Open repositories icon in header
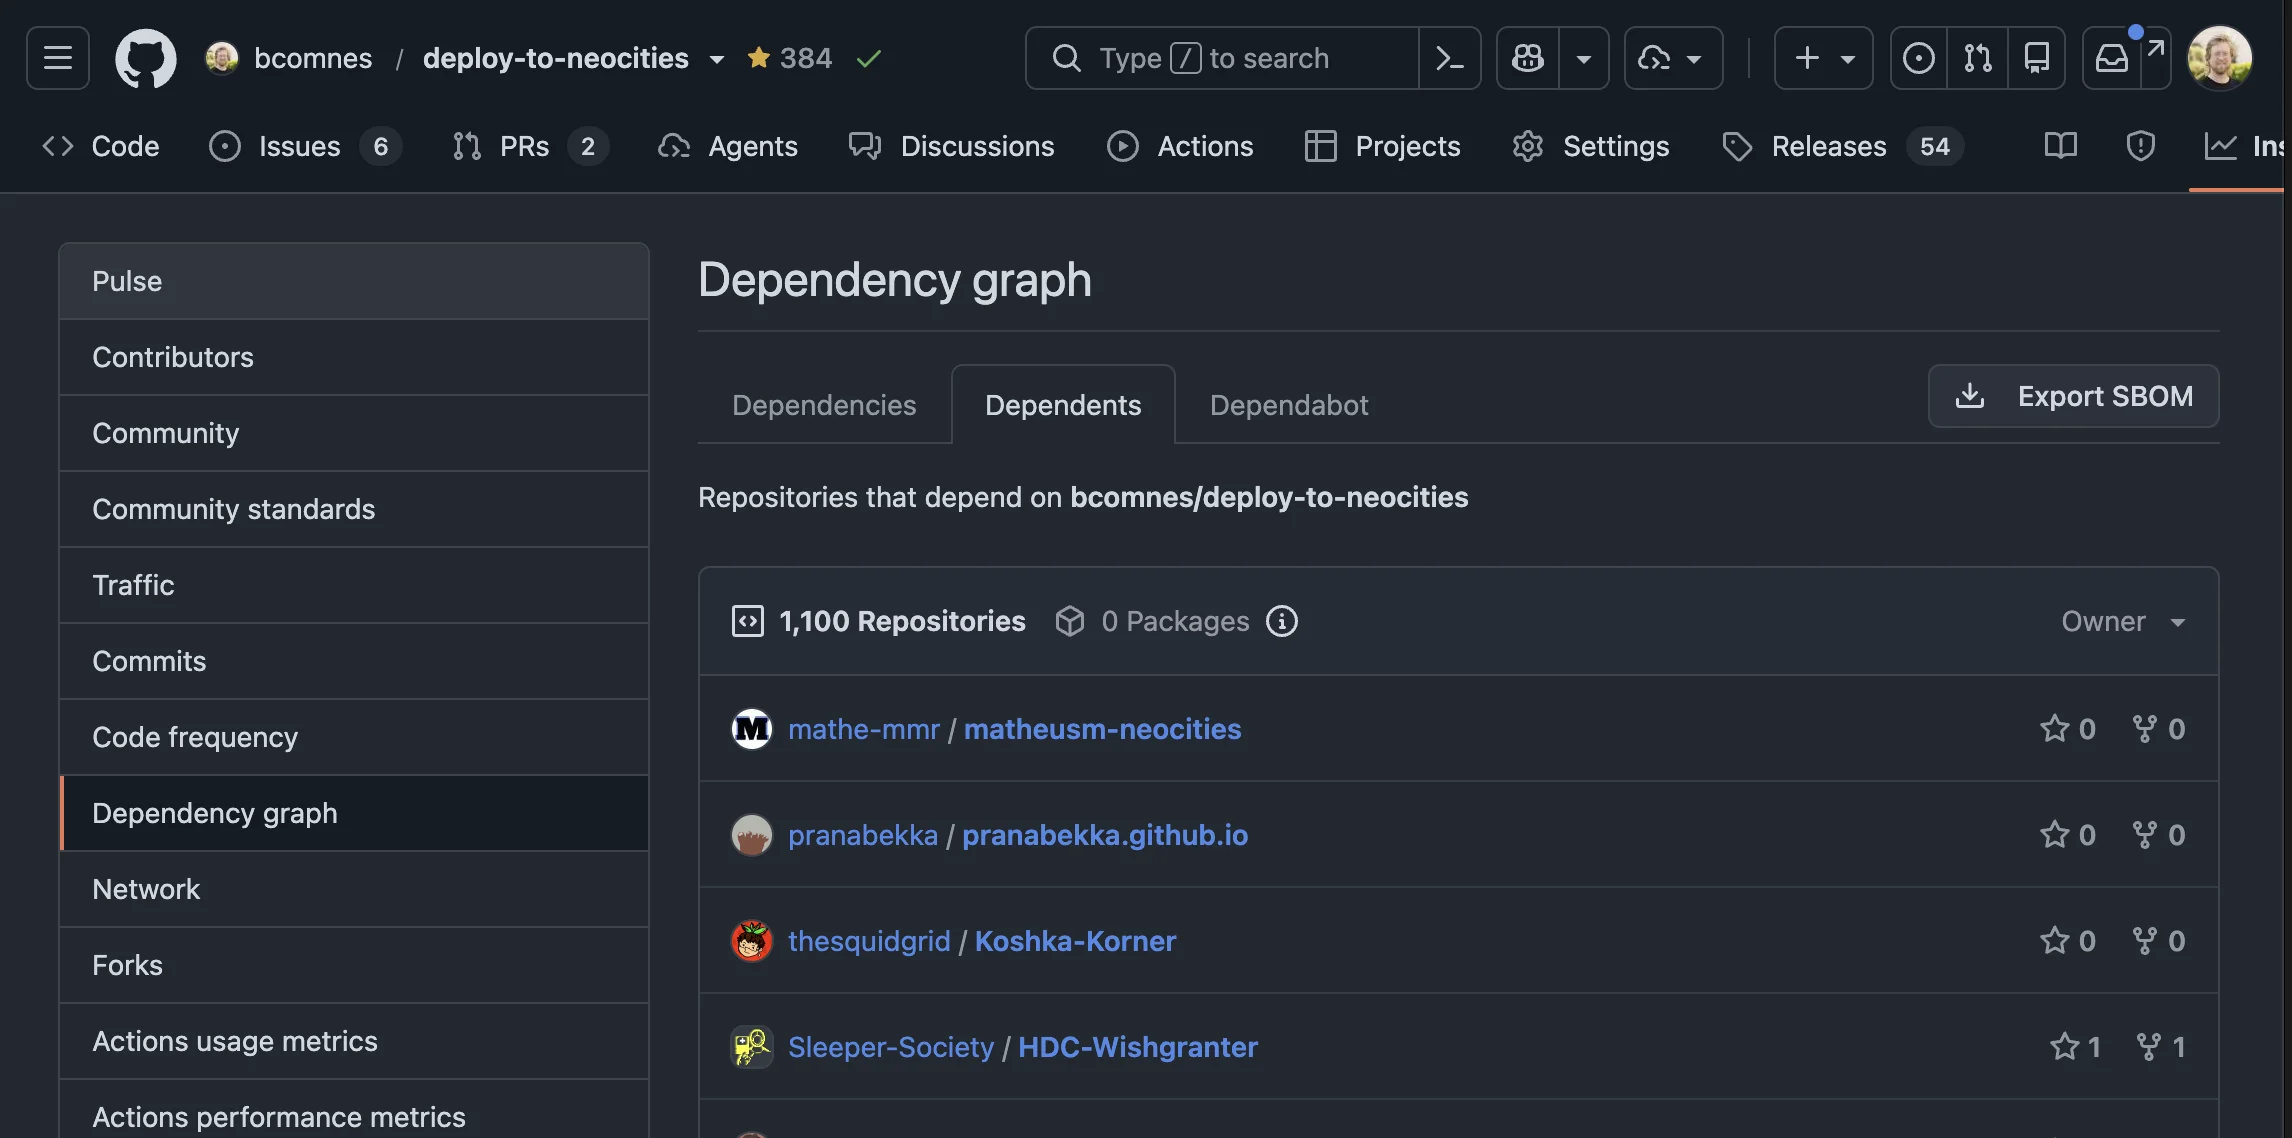This screenshot has height=1138, width=2292. click(x=2037, y=58)
